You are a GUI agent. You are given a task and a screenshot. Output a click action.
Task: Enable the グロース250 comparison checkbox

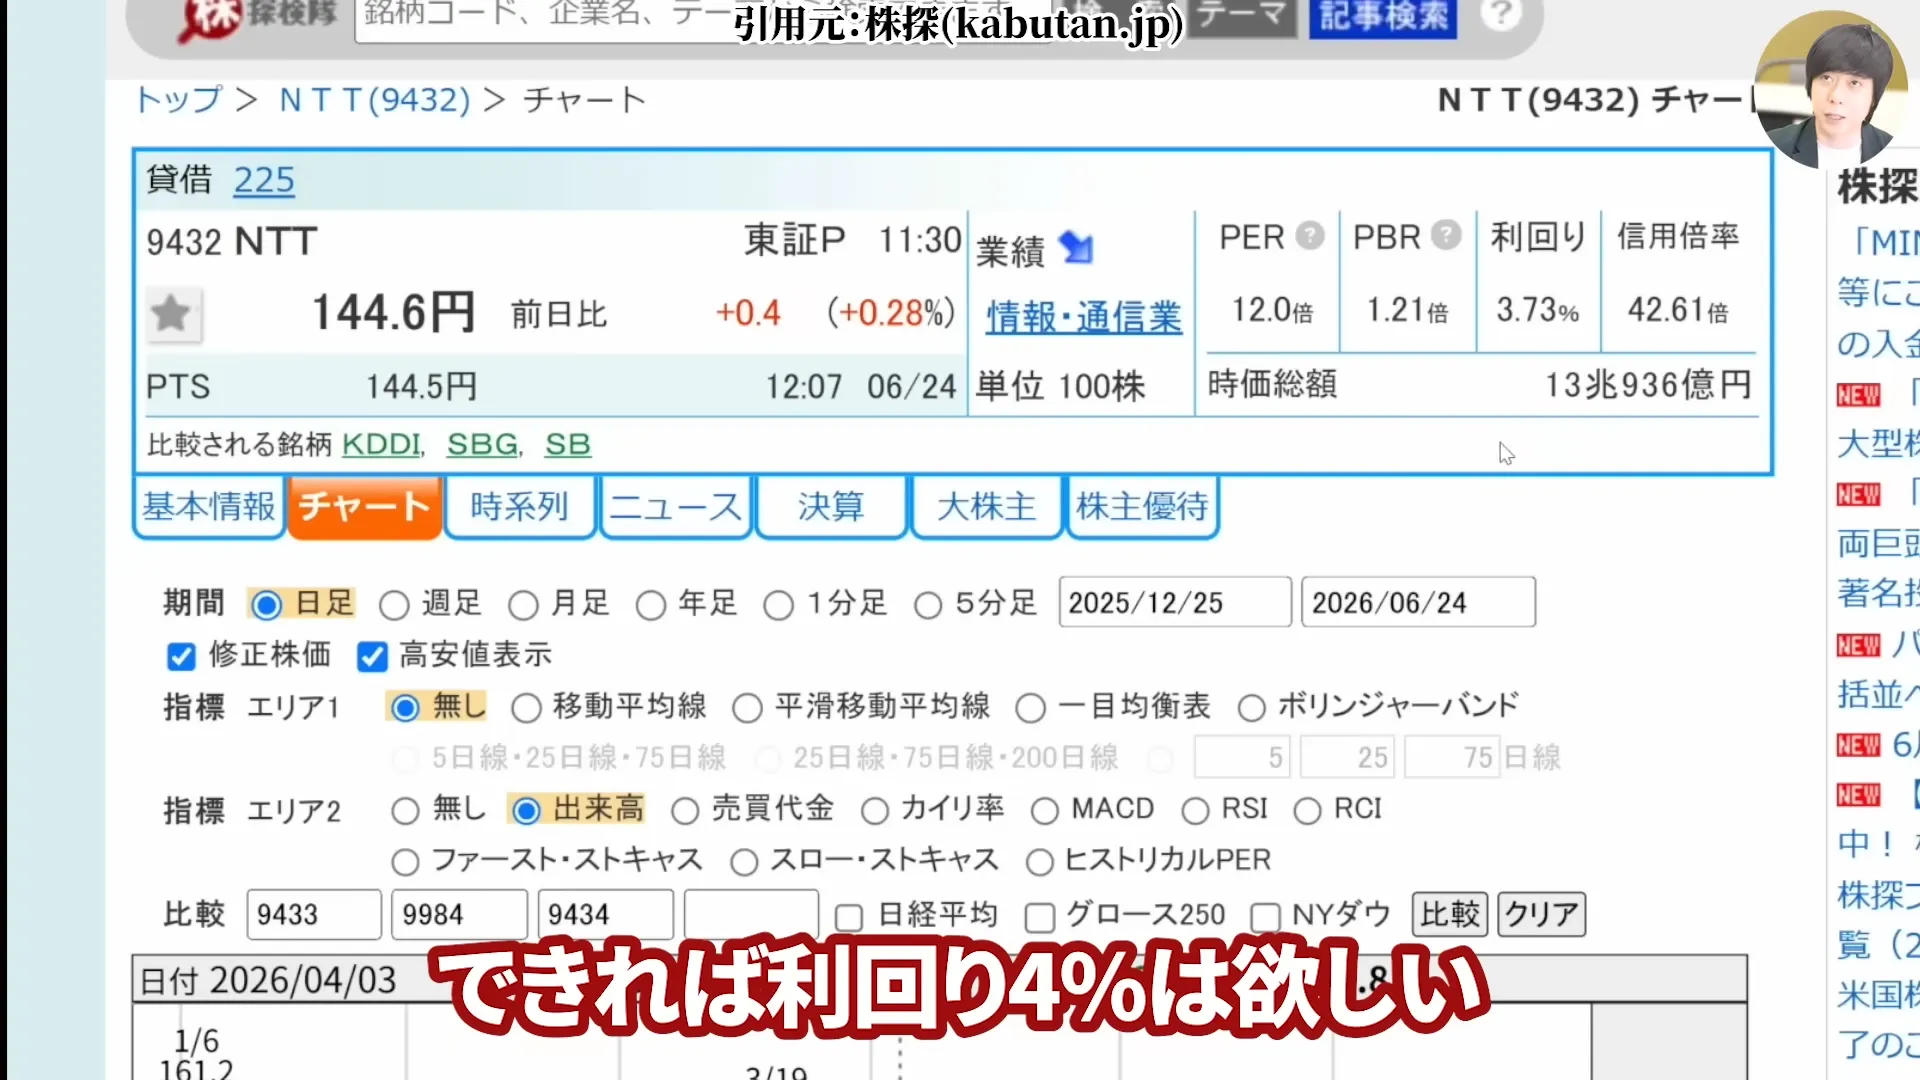pos(1040,917)
